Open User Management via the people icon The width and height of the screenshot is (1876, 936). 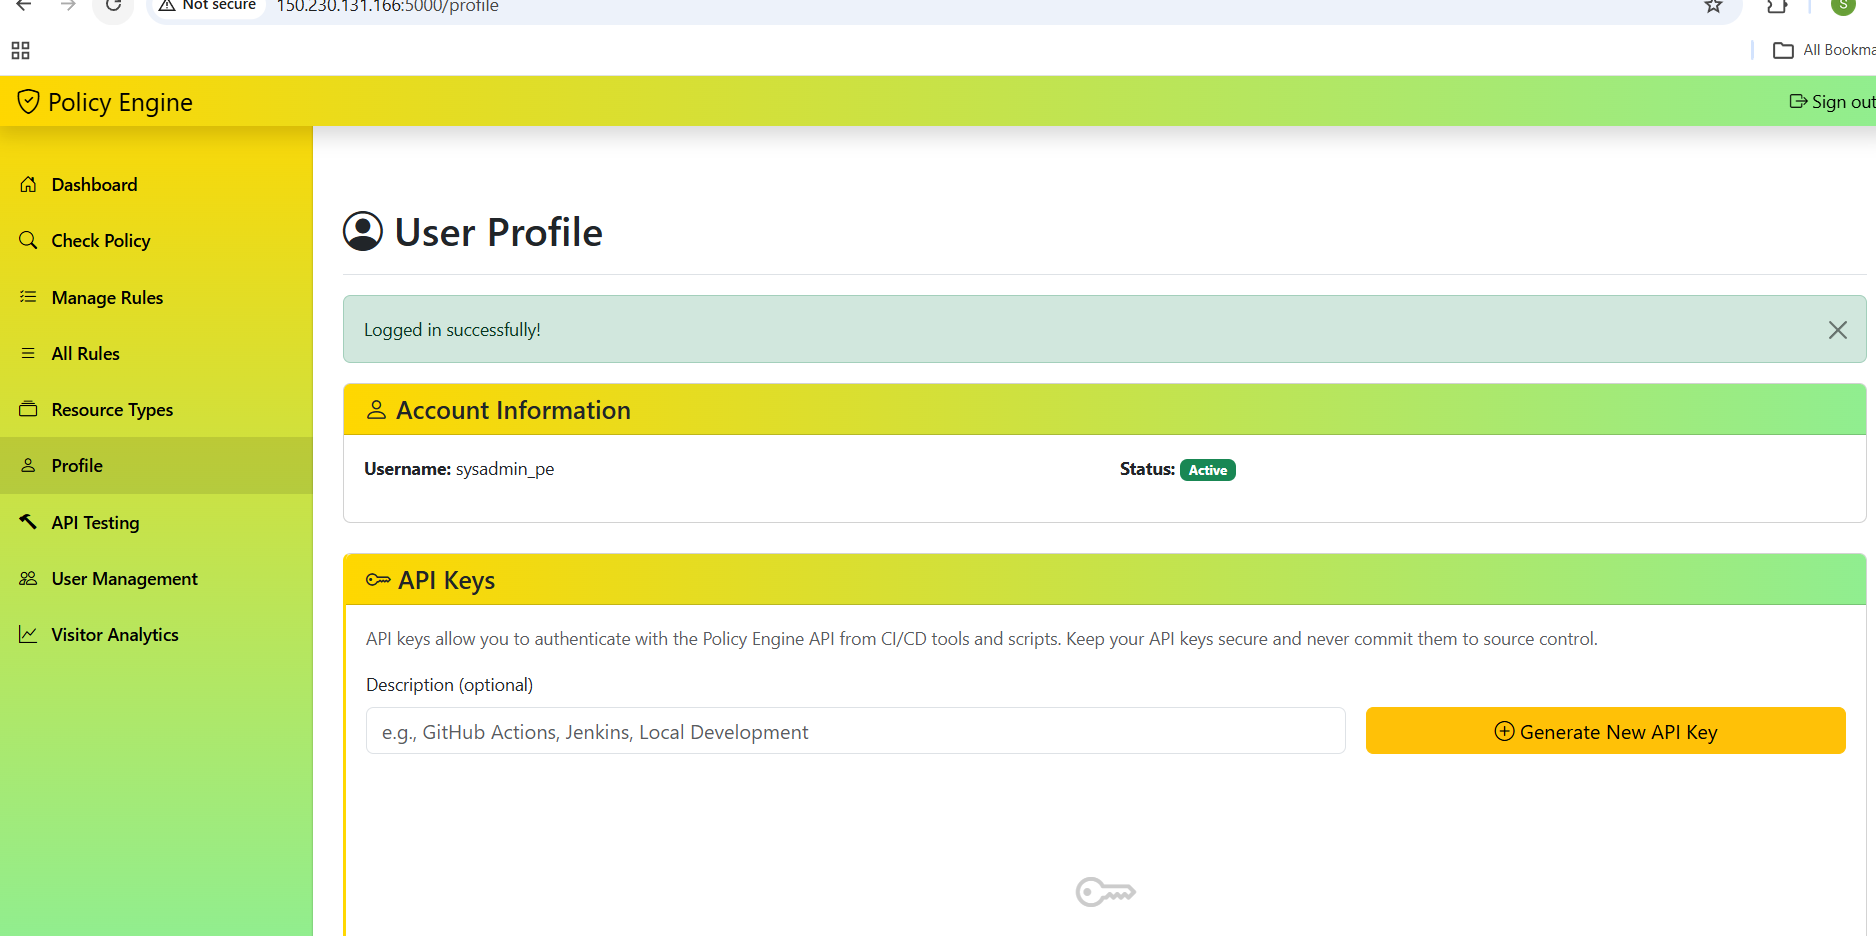(27, 578)
